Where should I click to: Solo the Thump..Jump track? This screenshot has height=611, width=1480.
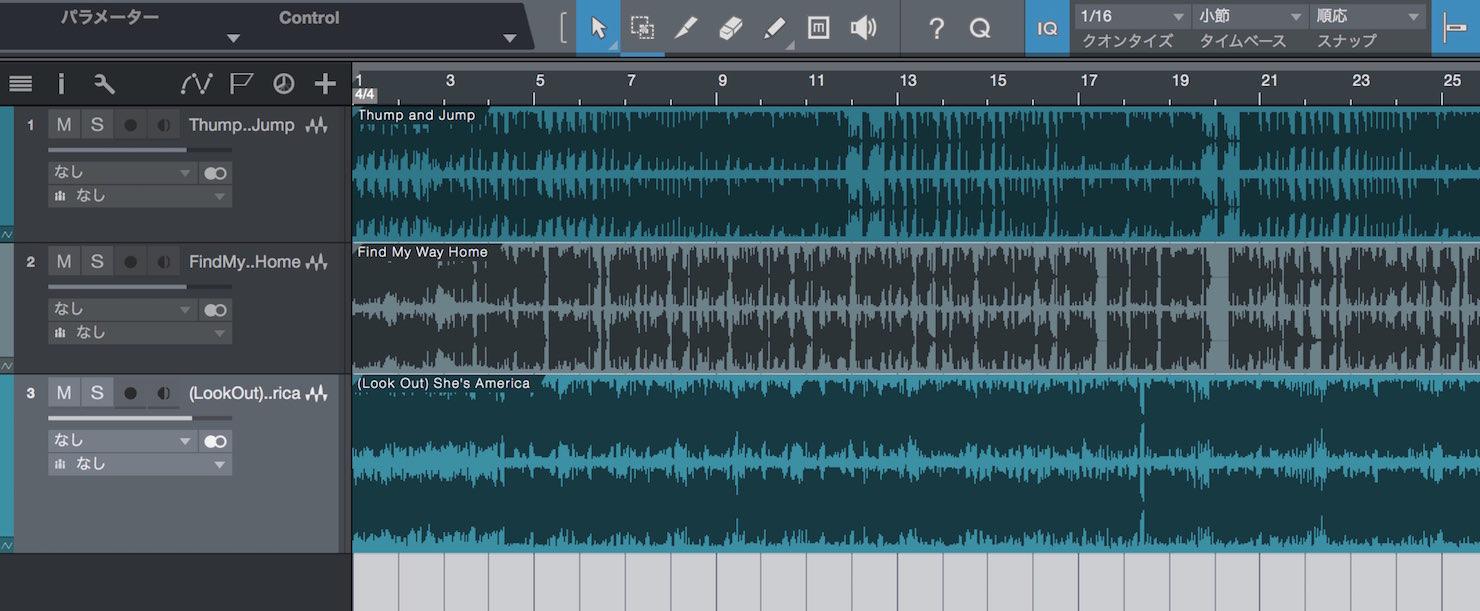tap(97, 125)
